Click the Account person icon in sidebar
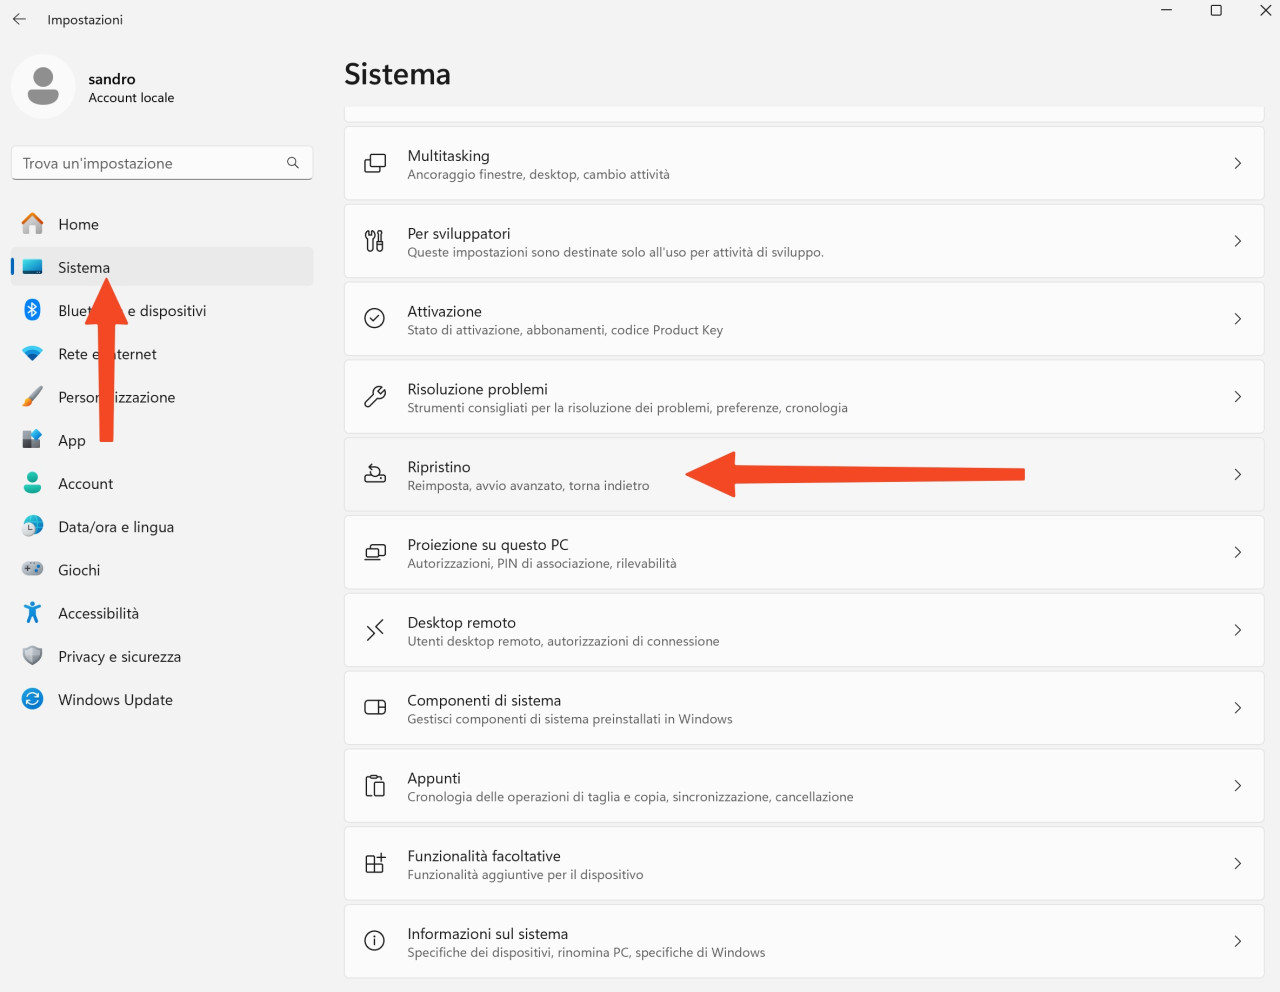1280x992 pixels. (x=33, y=483)
